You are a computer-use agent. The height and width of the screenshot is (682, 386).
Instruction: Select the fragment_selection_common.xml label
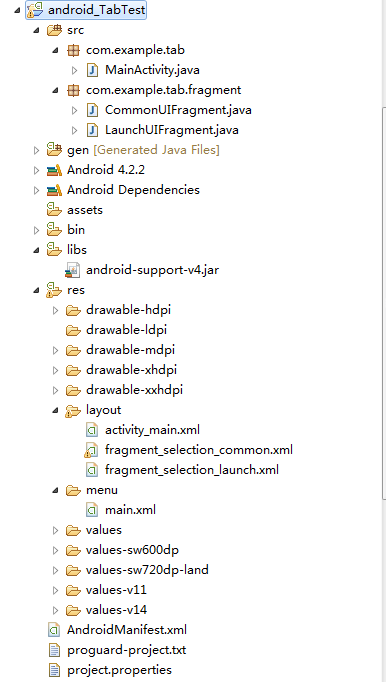pos(199,450)
